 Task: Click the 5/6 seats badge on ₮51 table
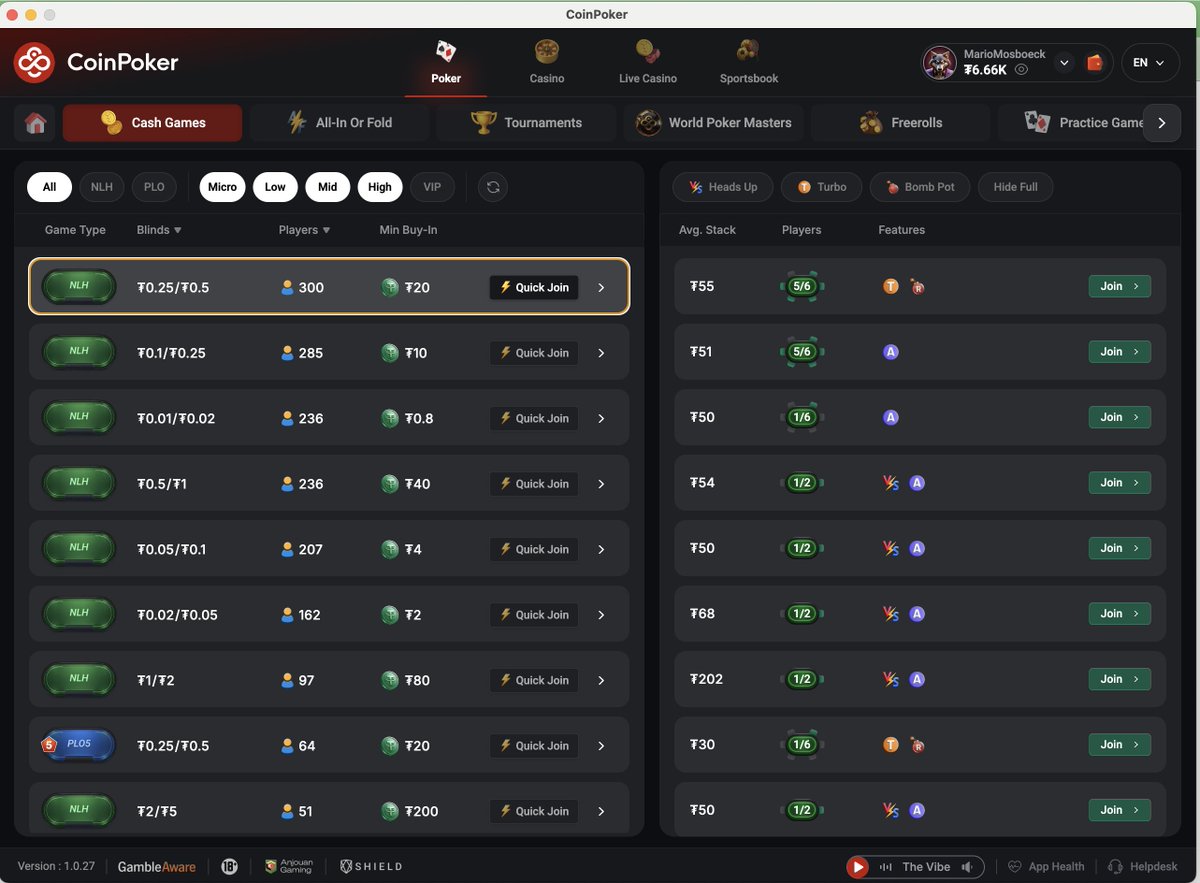pos(801,352)
